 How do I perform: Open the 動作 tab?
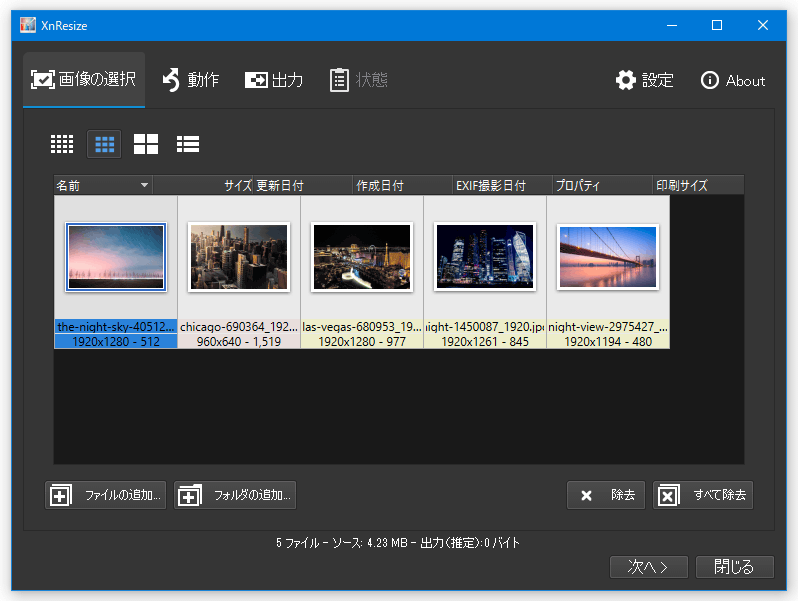191,80
